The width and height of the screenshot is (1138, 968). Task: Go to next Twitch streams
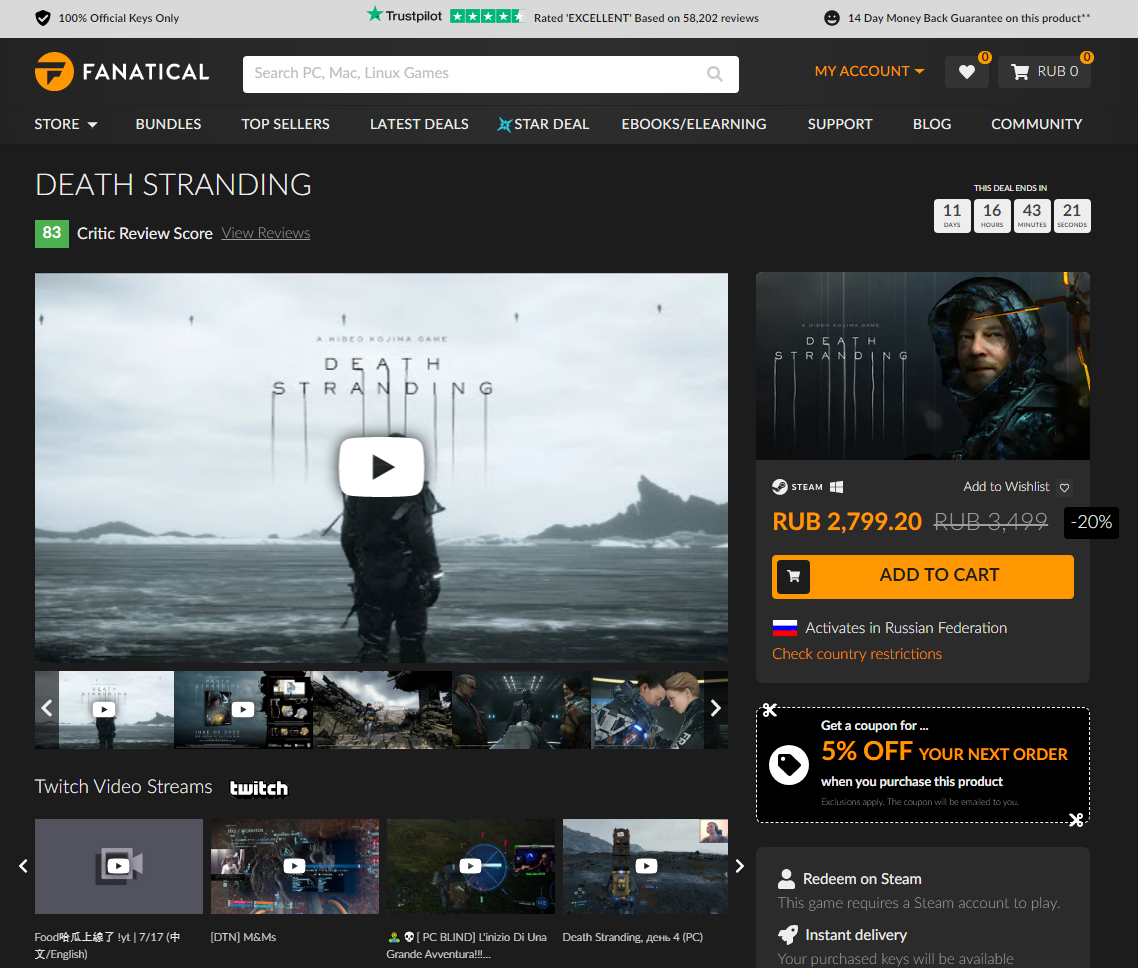pos(740,866)
